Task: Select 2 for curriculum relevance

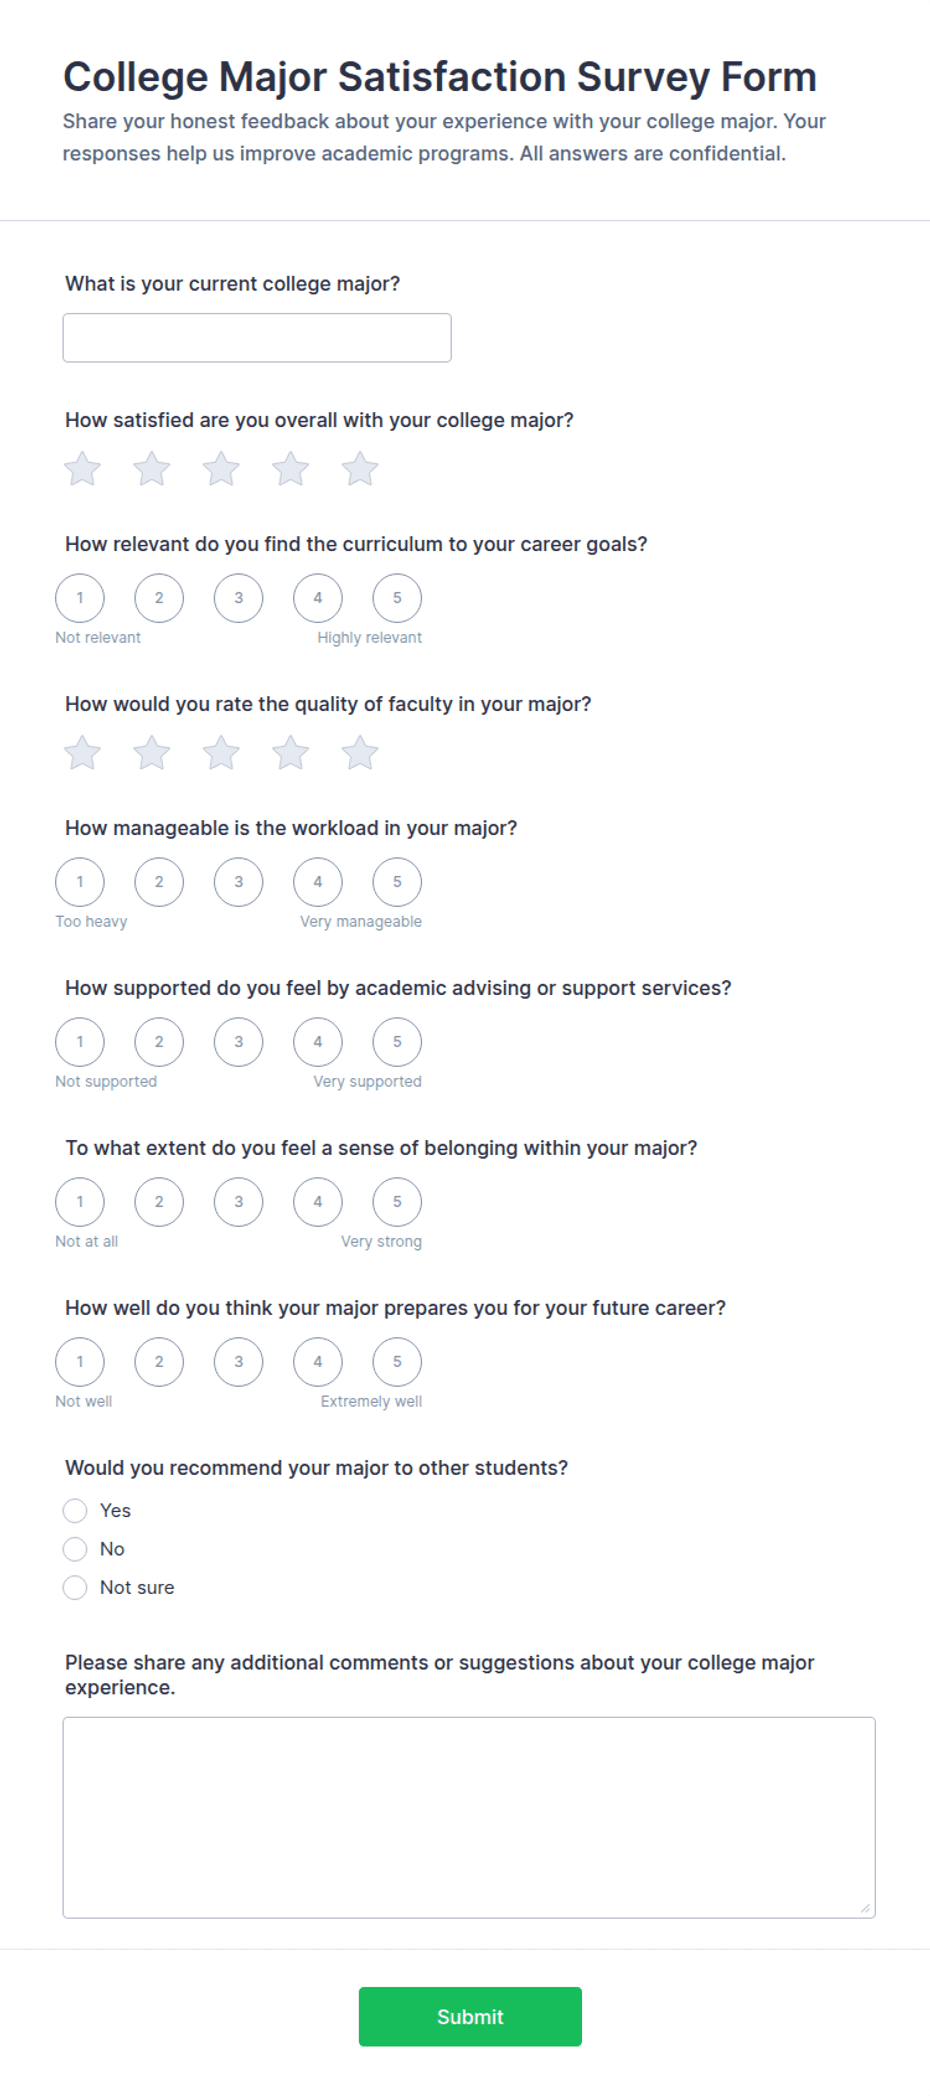Action: (x=159, y=598)
